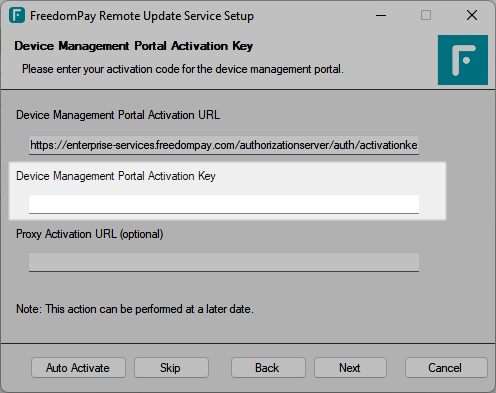The image size is (496, 393).
Task: Minimize the setup window
Action: 381,15
